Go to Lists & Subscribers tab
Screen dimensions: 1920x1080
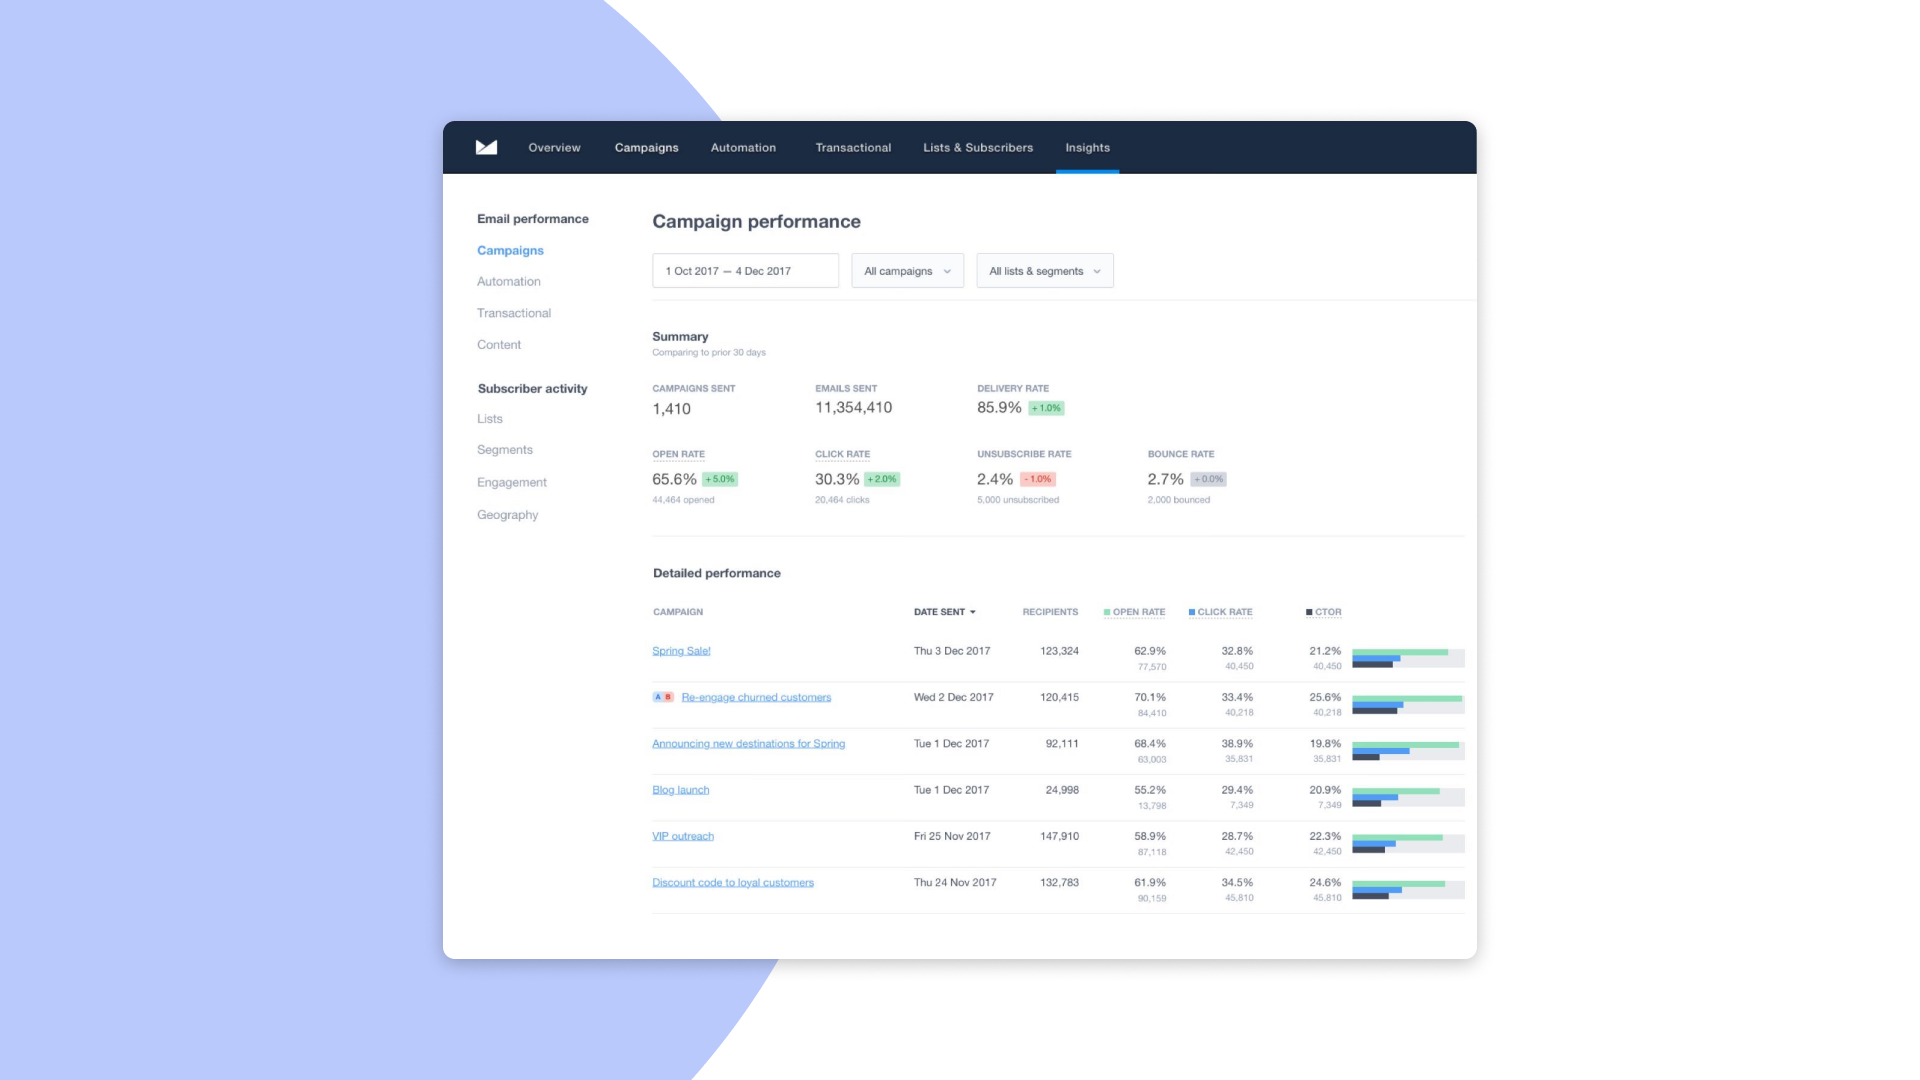click(977, 148)
